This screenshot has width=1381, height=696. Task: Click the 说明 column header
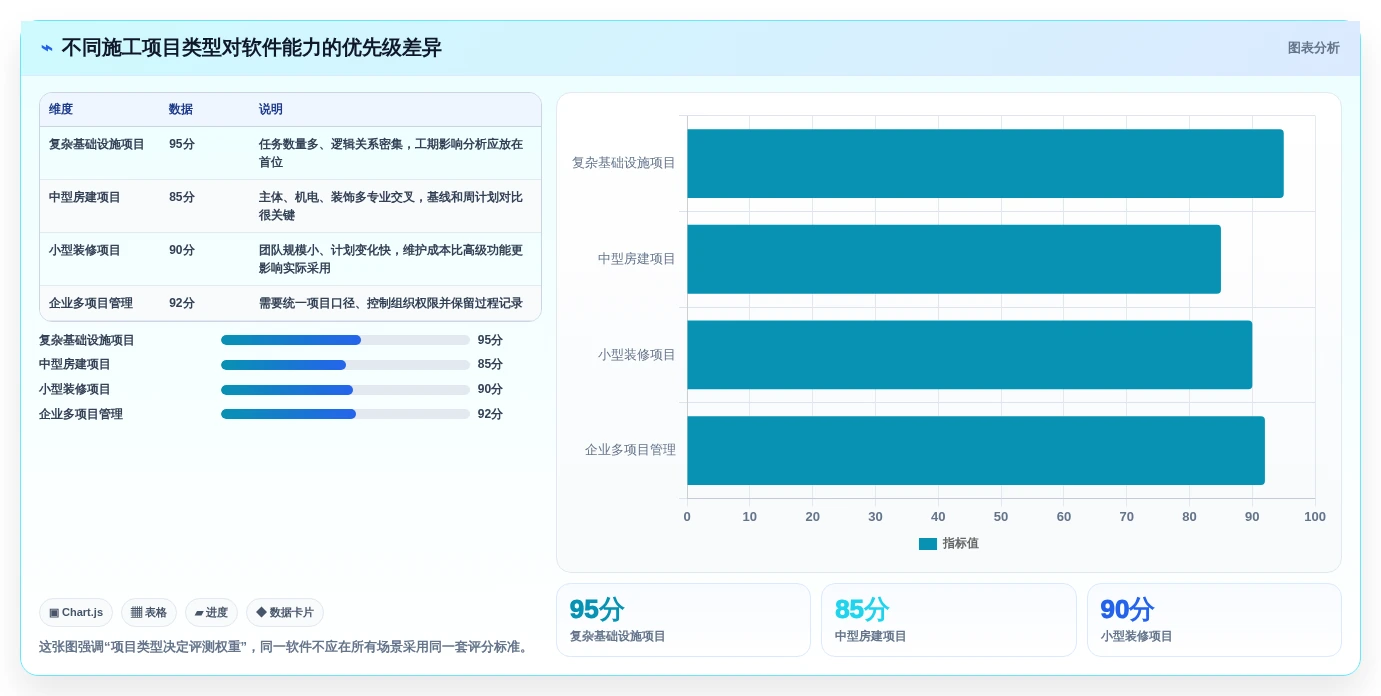tap(271, 110)
